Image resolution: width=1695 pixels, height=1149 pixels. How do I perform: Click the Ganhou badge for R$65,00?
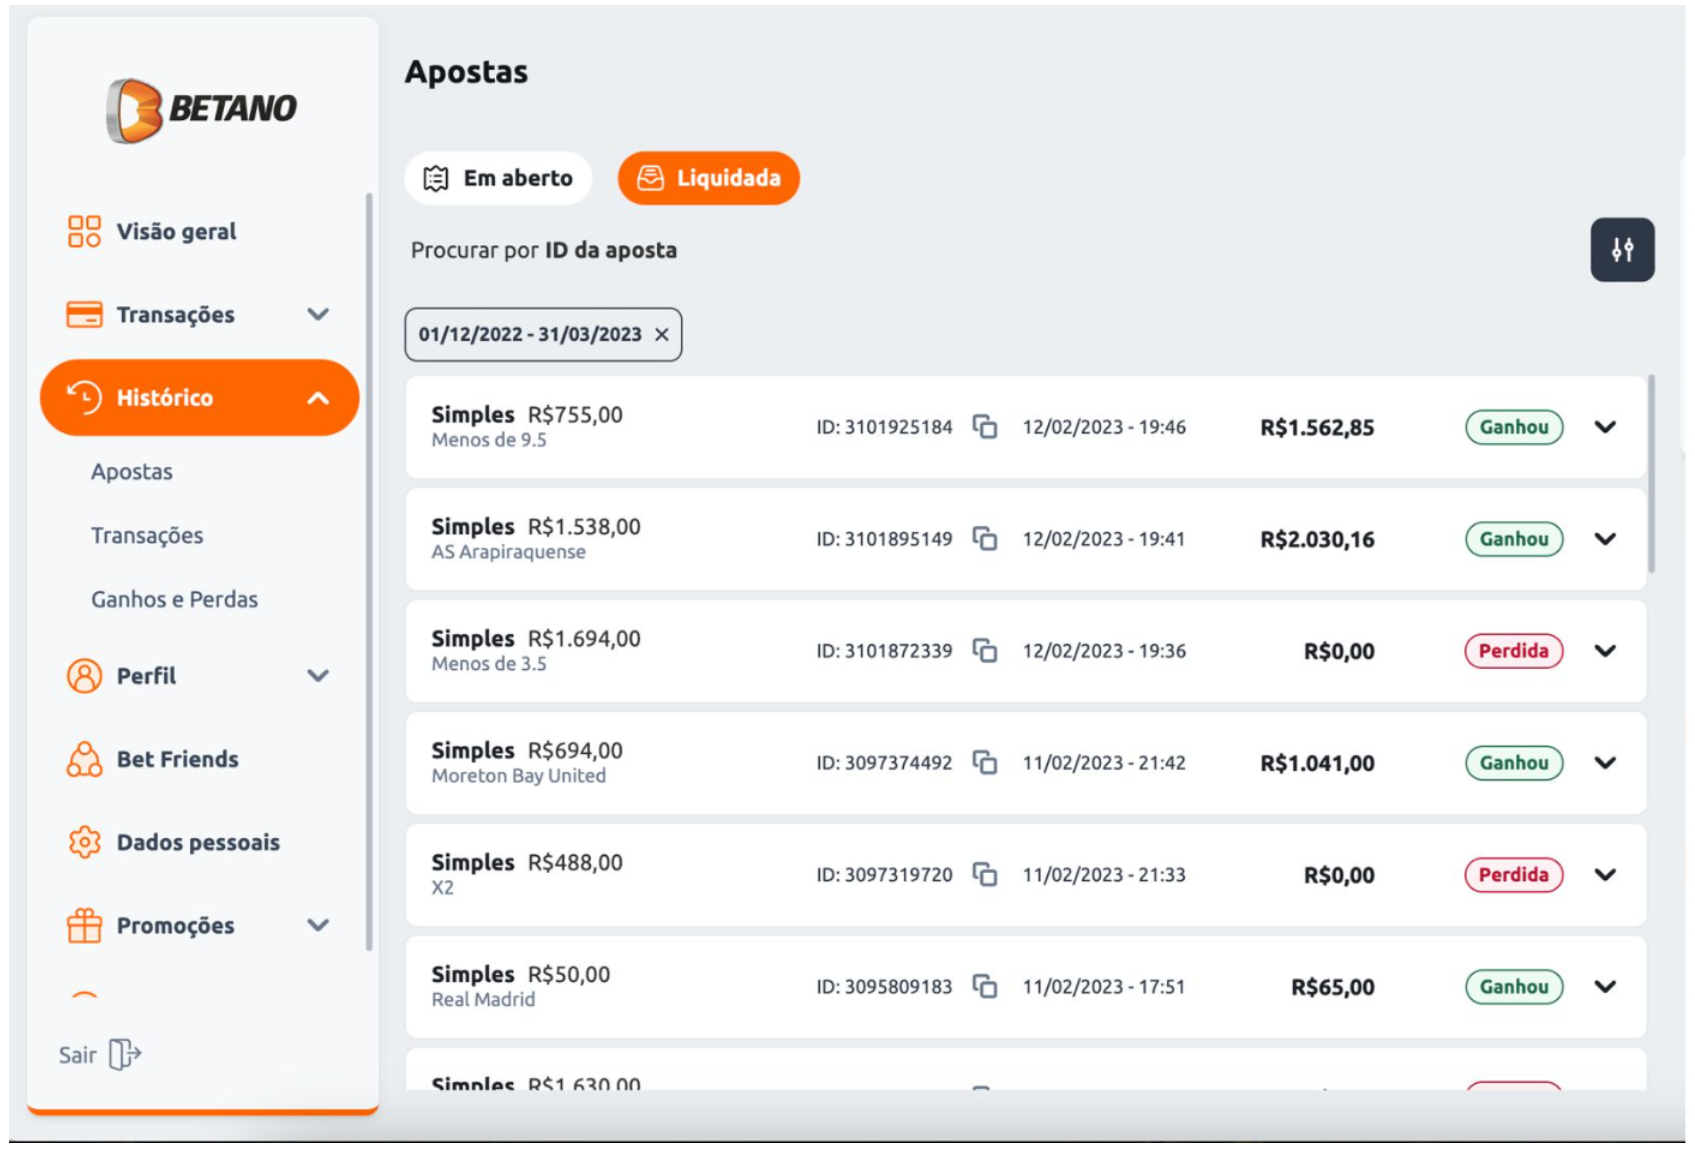pos(1514,987)
